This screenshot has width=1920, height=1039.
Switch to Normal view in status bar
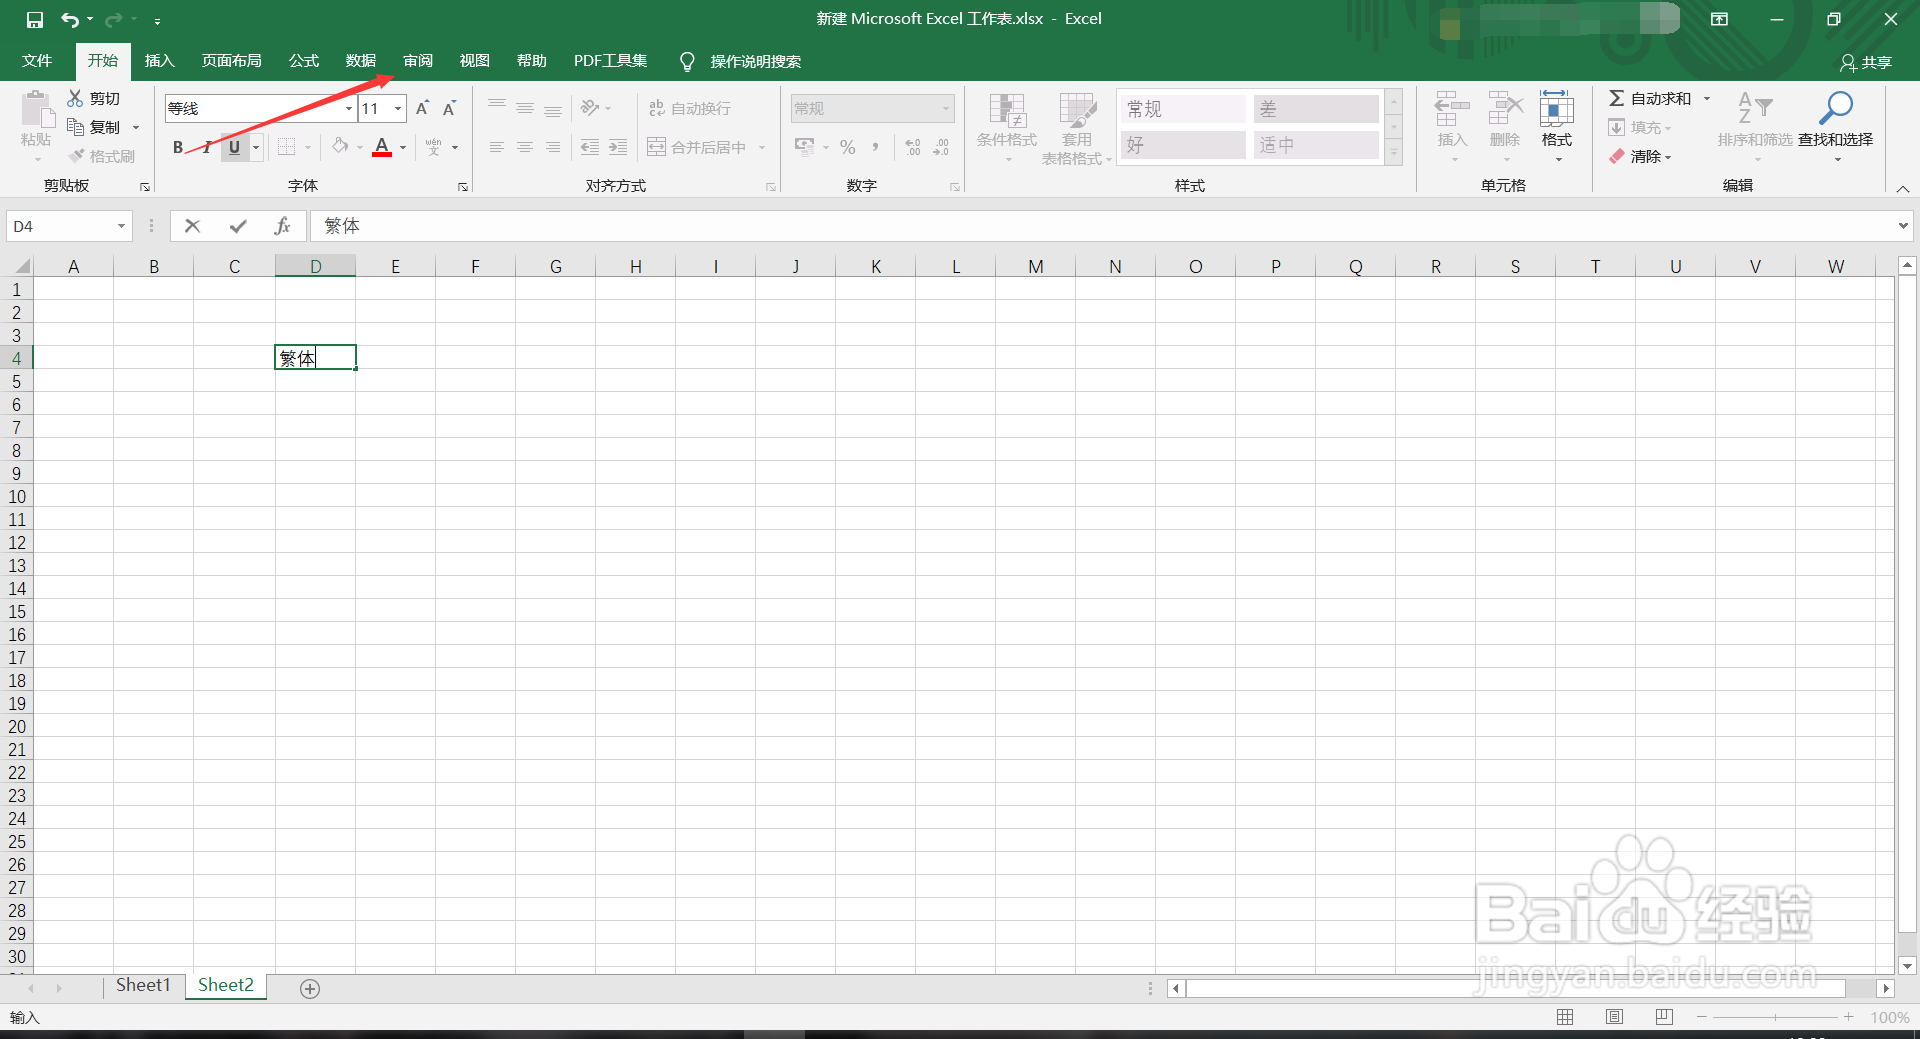tap(1565, 1016)
